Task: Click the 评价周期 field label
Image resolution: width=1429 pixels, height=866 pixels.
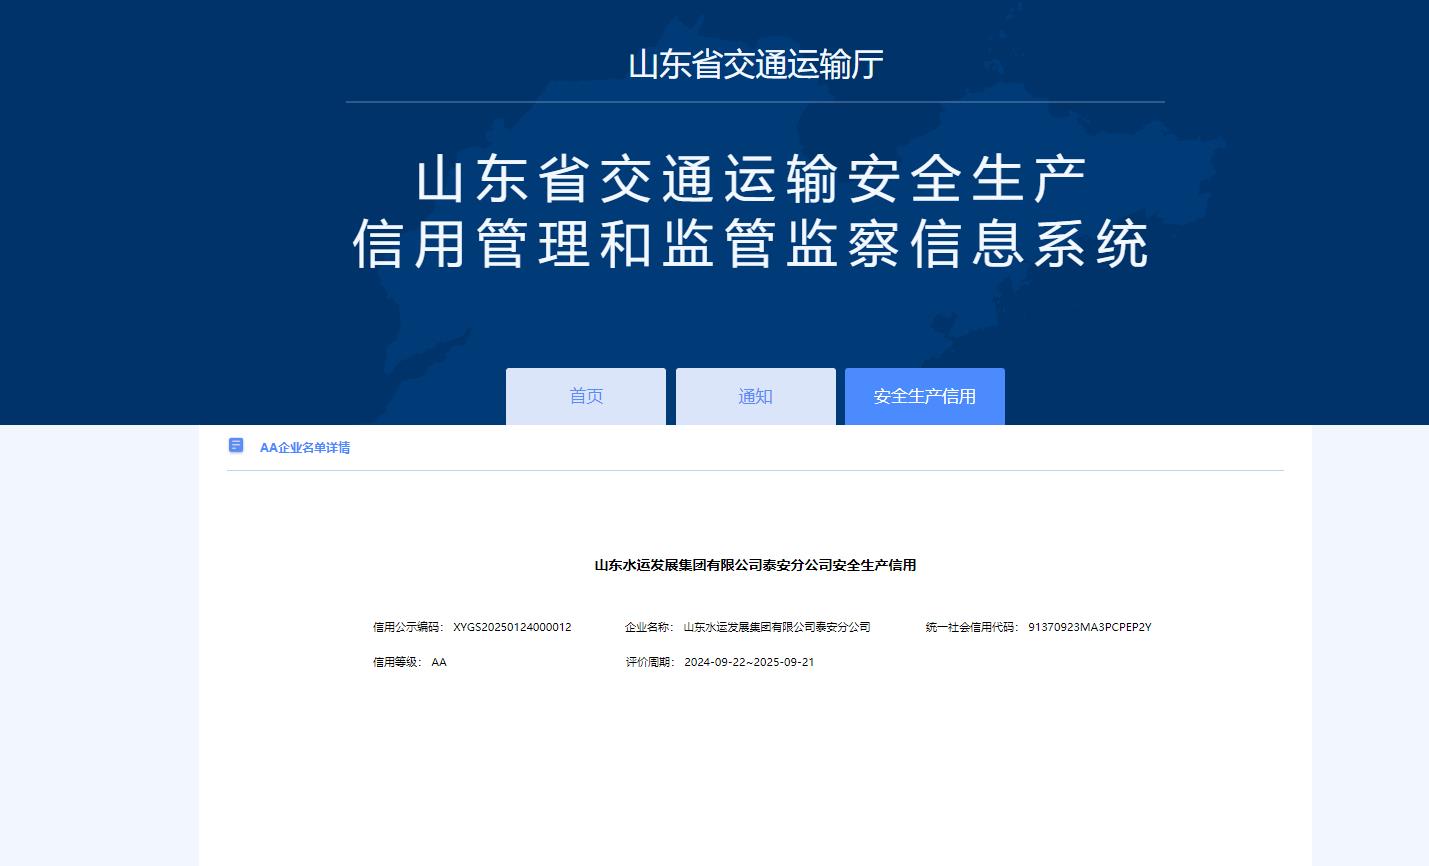Action: pyautogui.click(x=651, y=662)
